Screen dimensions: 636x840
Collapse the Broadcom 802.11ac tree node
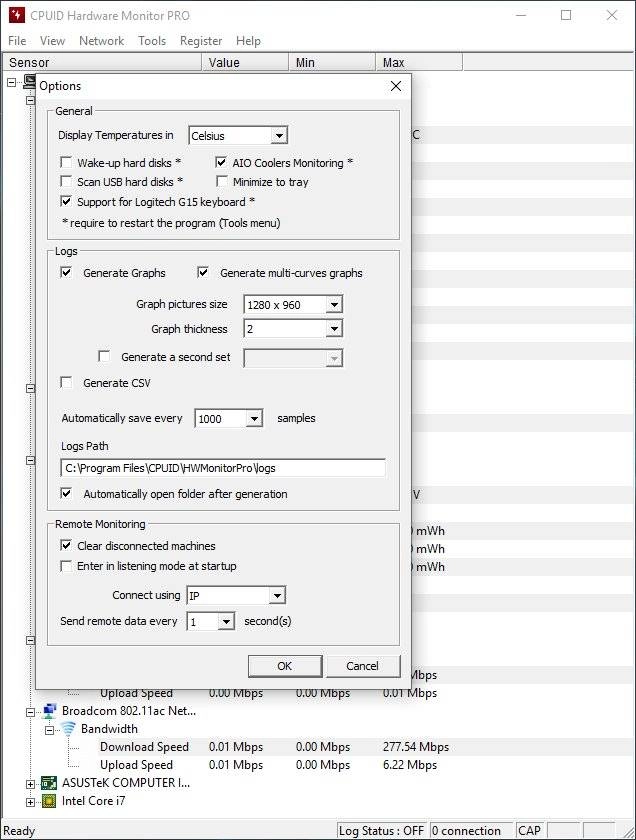coord(31,712)
